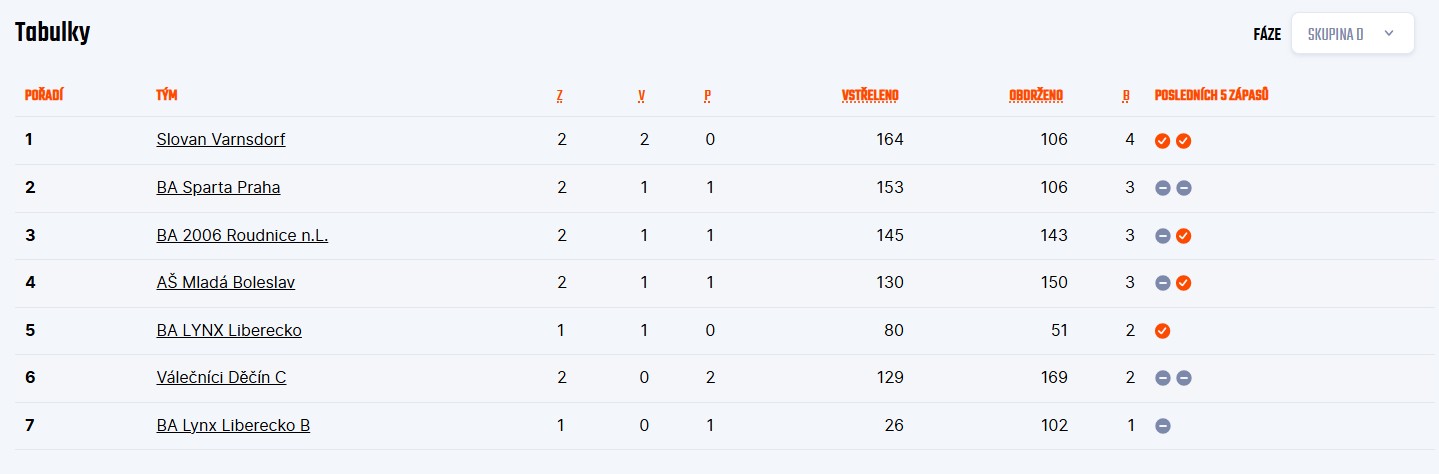Click the dropdown chevron arrow next to Skupina D
Viewport: 1439px width, 474px height.
point(1388,34)
